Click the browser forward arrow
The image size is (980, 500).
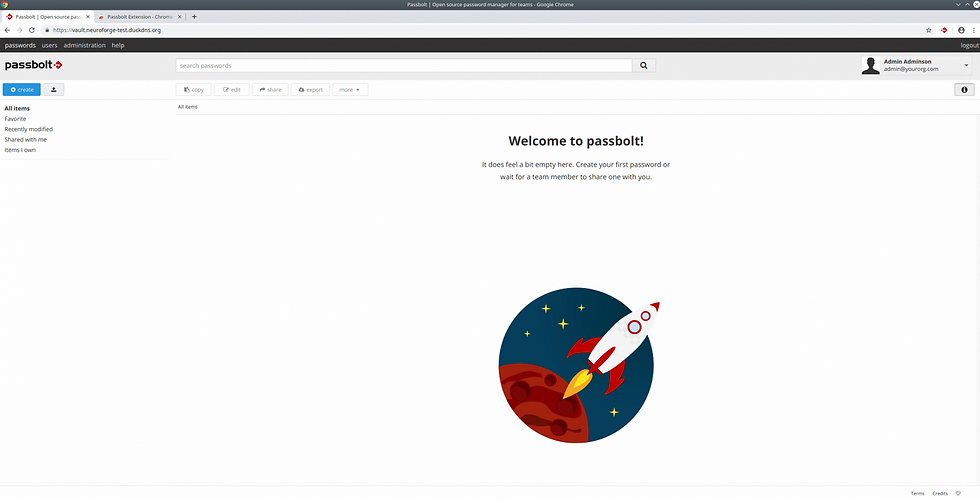pos(19,30)
